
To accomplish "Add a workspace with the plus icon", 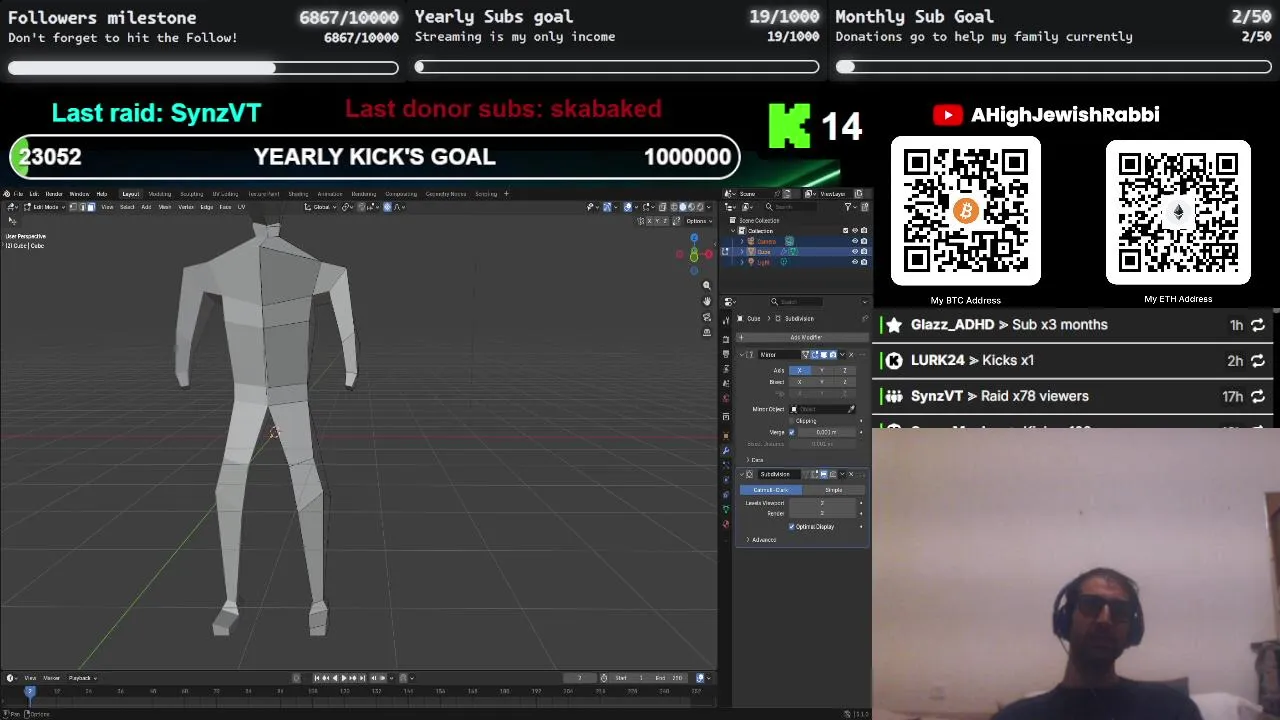I will coord(506,193).
